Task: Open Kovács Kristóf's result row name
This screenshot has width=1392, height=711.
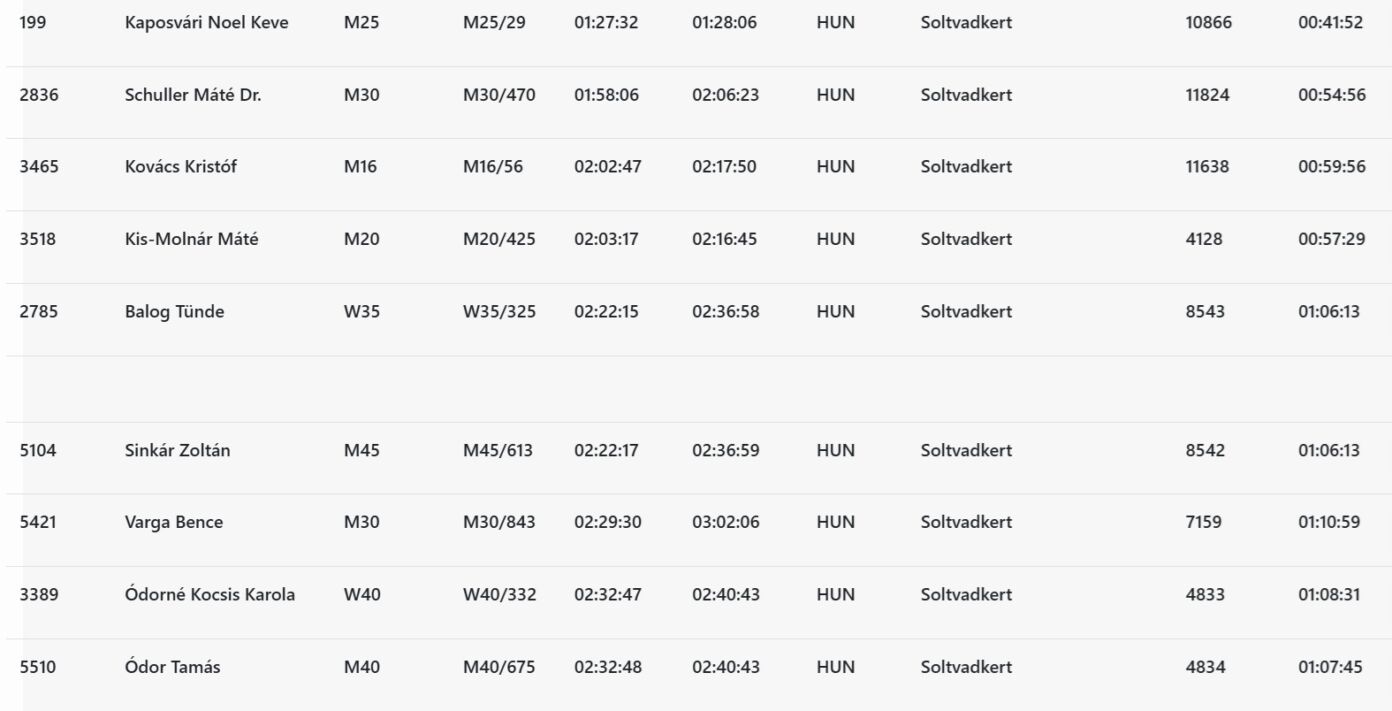Action: [x=181, y=167]
